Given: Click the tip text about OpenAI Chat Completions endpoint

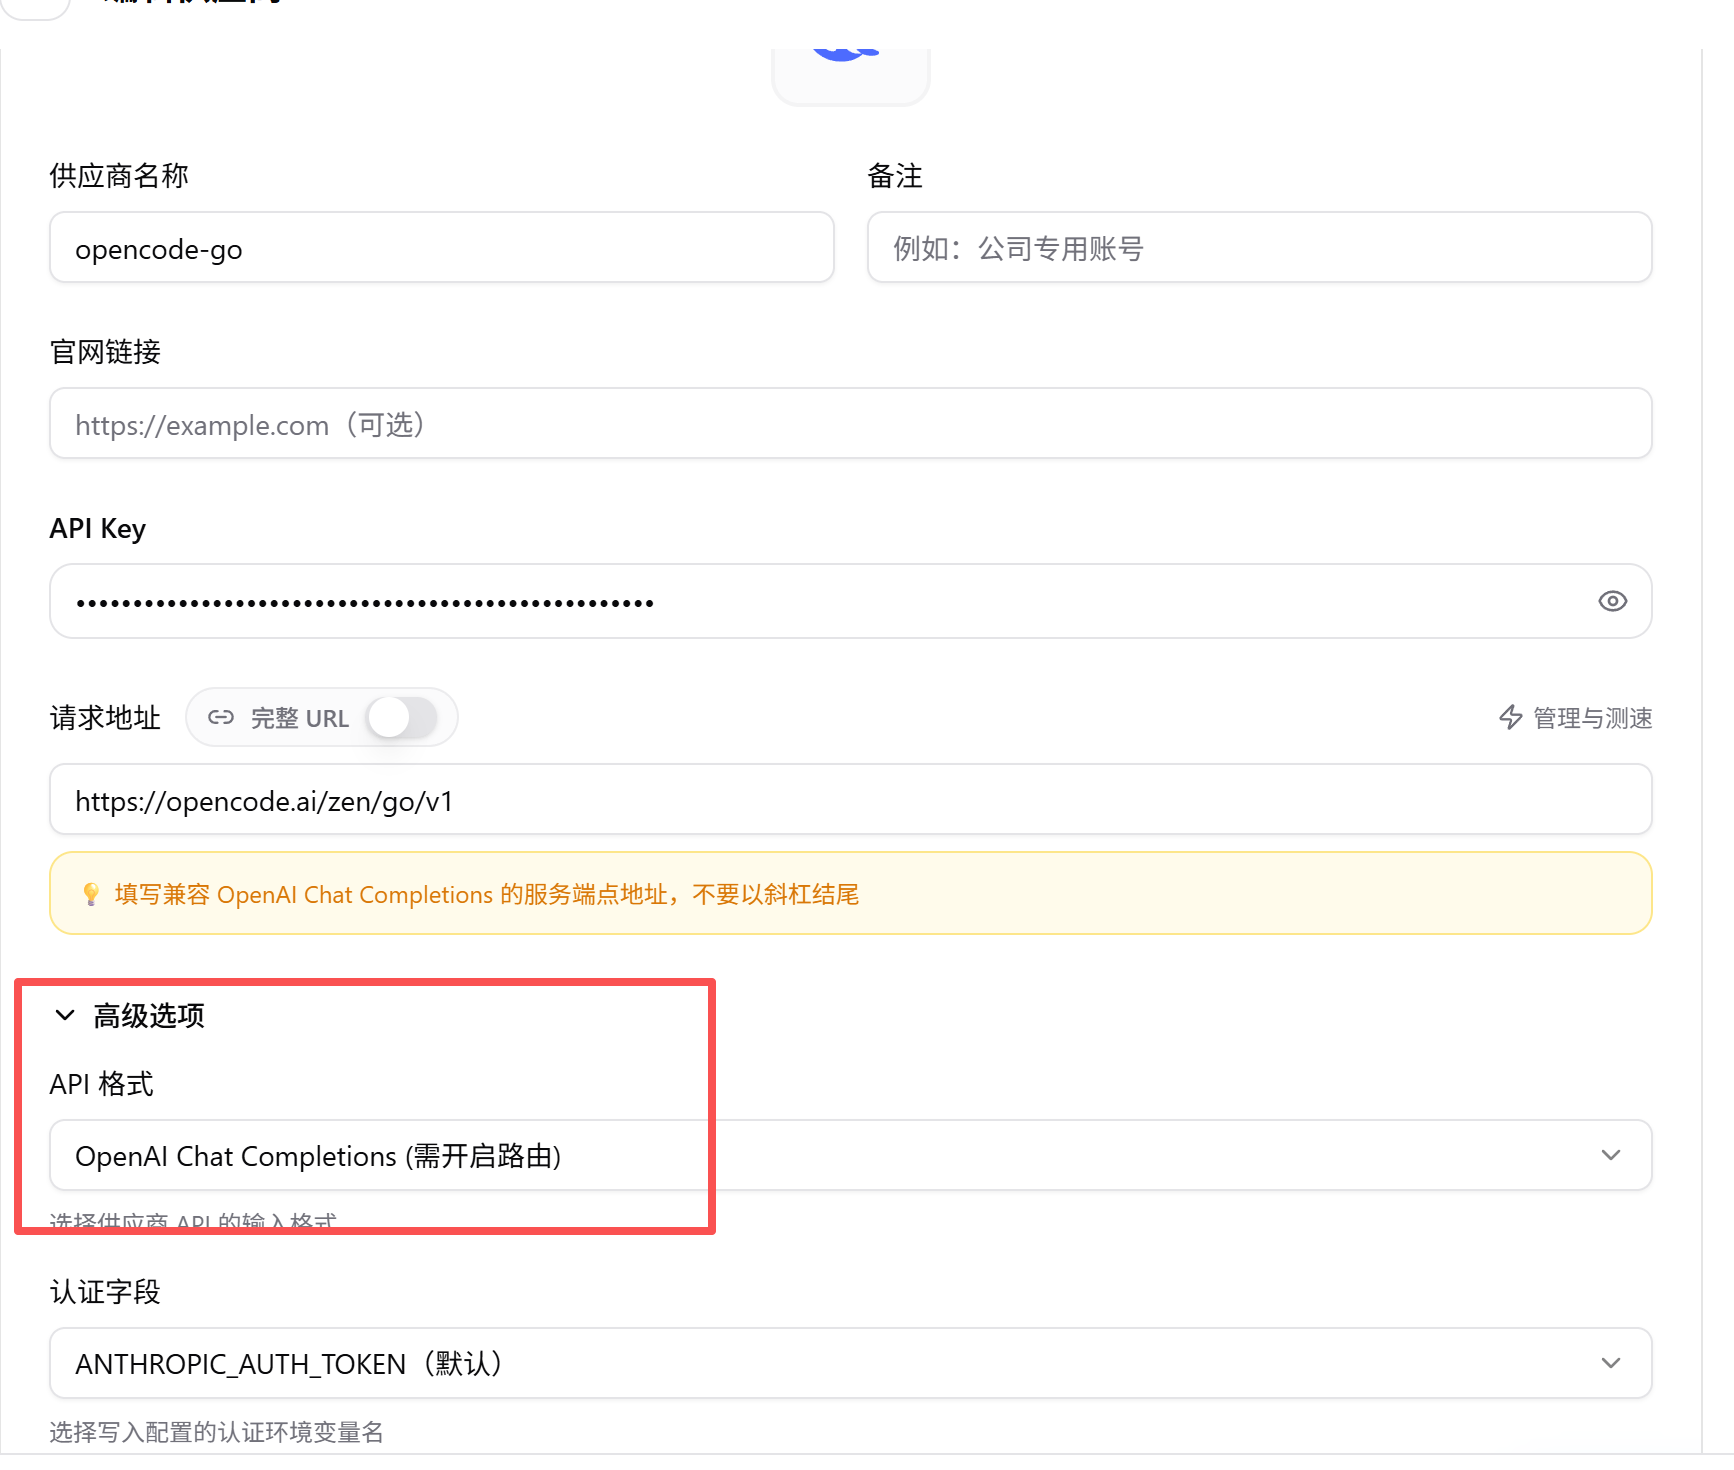Looking at the screenshot, I should coord(487,894).
